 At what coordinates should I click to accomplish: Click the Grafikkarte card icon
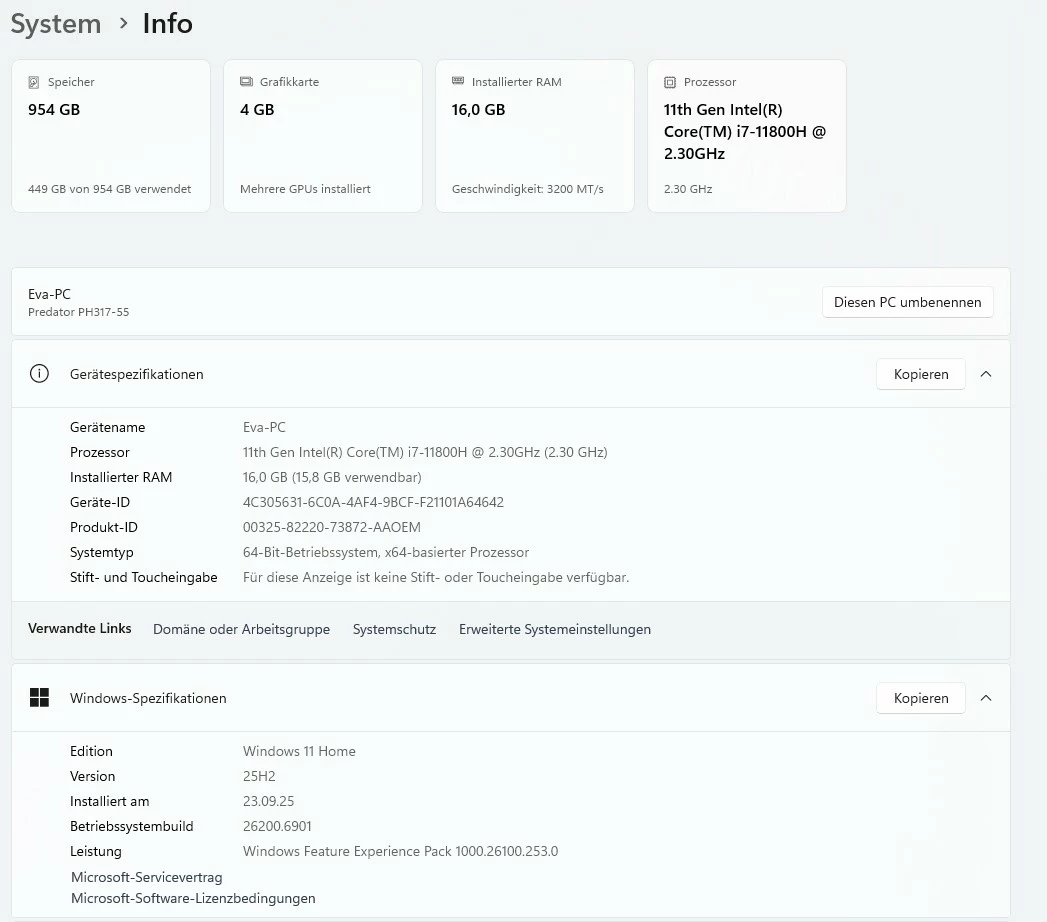click(x=246, y=81)
